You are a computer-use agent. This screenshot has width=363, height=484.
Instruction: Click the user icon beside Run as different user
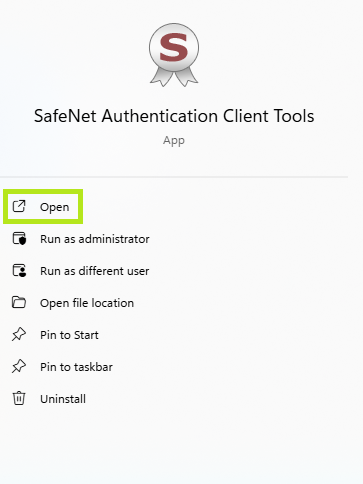click(x=19, y=271)
